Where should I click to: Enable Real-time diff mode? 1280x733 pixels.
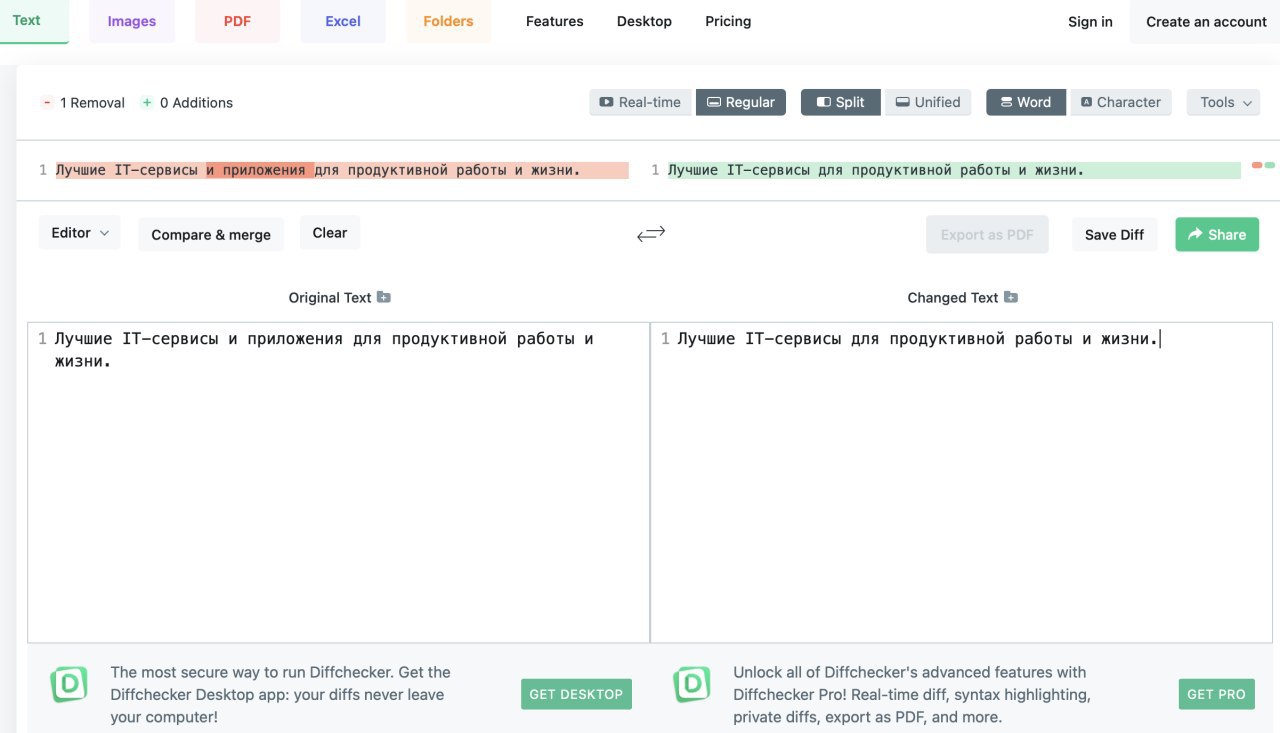pos(640,102)
